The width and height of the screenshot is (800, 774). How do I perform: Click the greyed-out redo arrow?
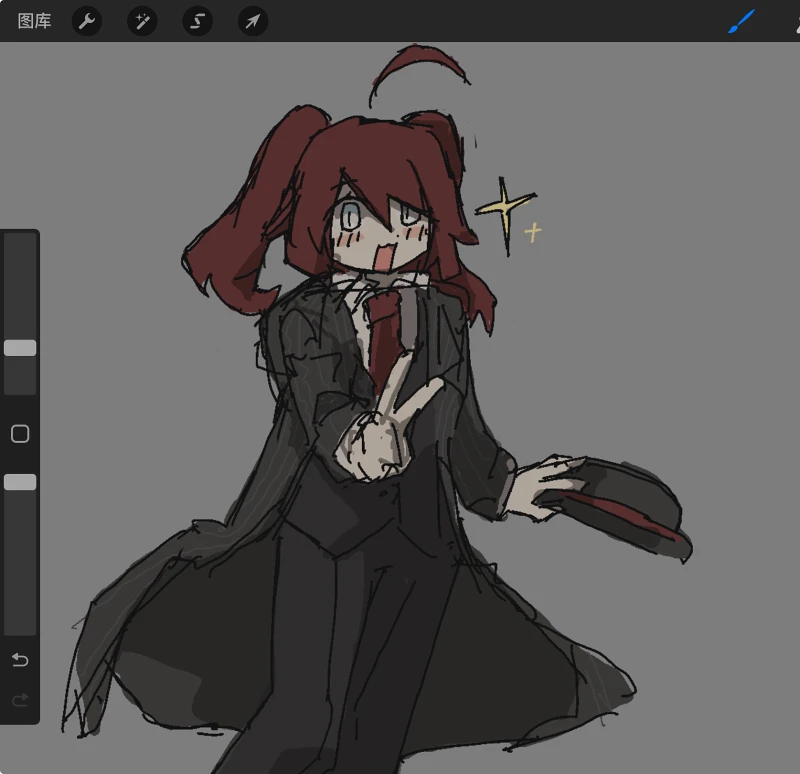[x=20, y=700]
